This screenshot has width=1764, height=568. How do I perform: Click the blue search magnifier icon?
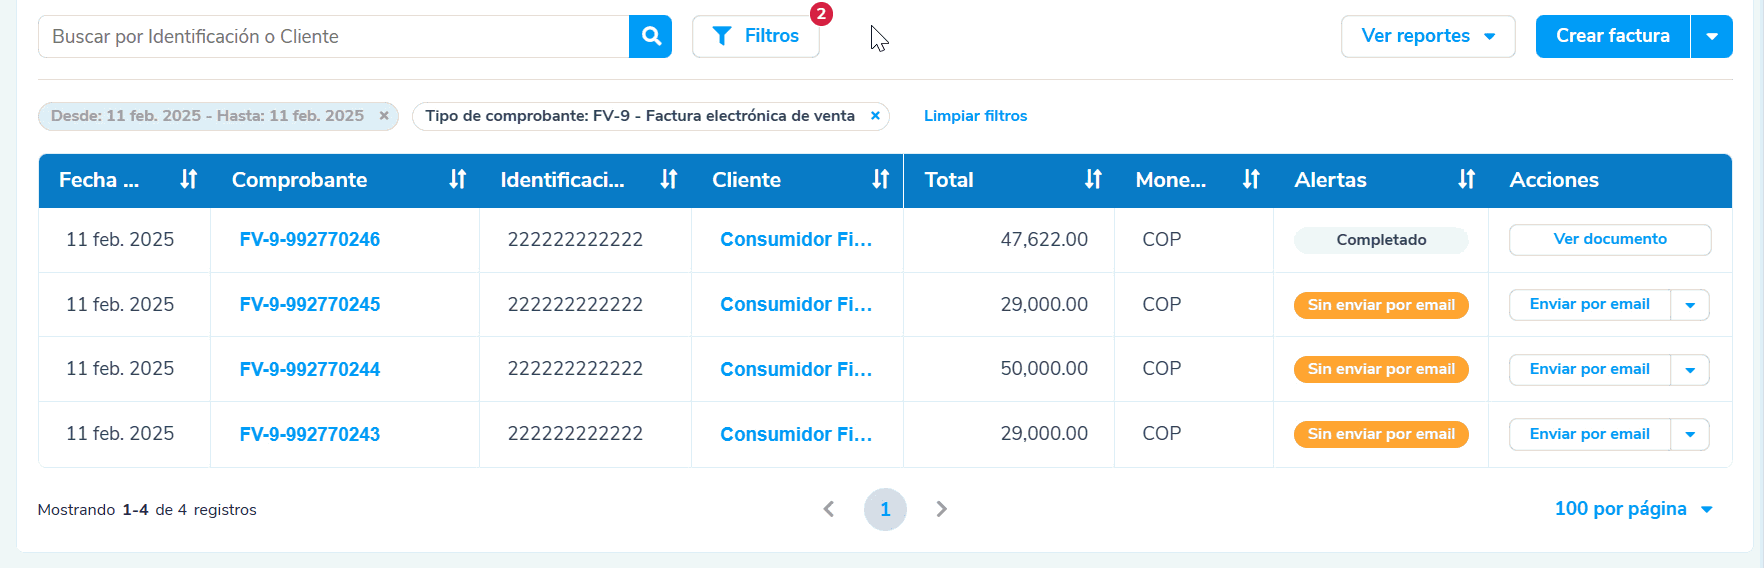[x=651, y=36]
